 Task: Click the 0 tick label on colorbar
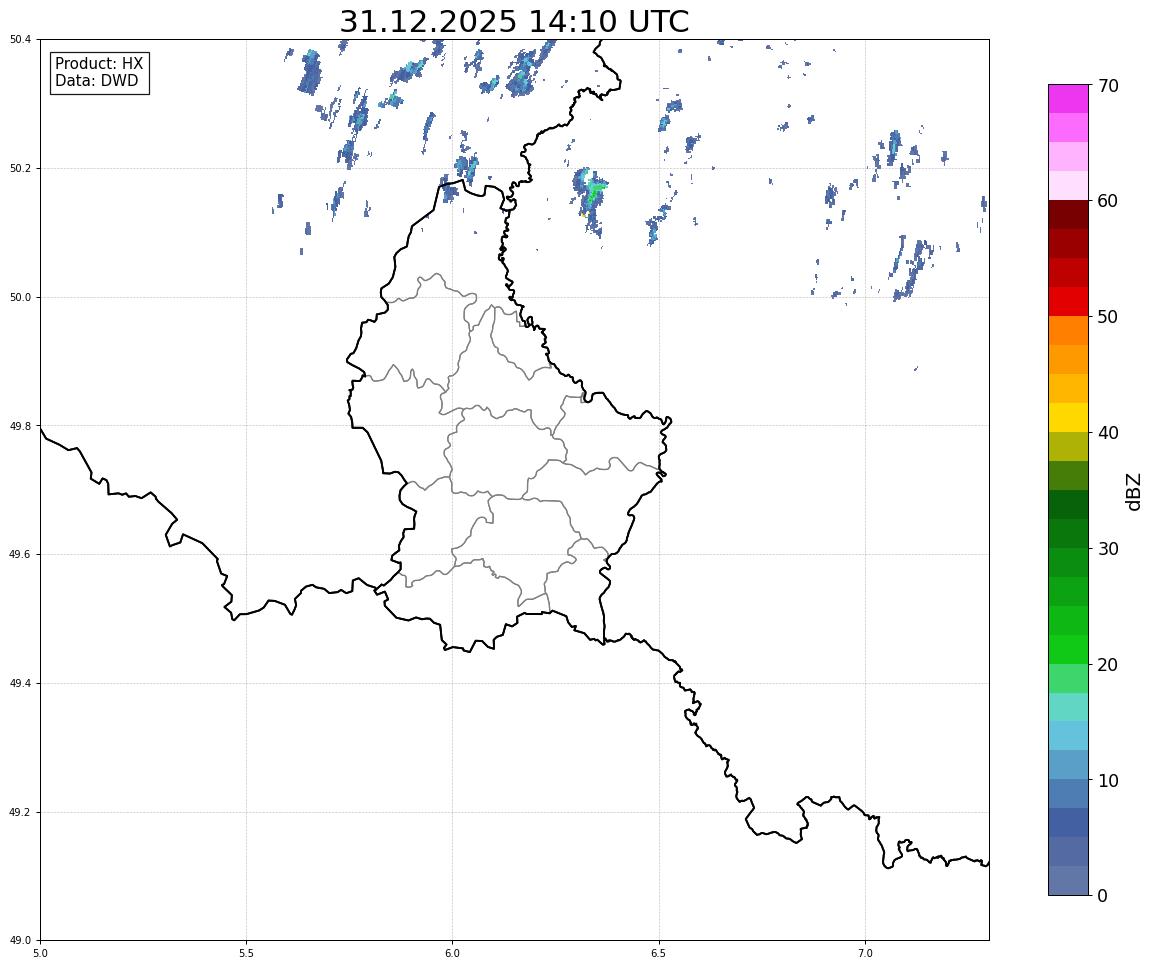tap(1103, 896)
